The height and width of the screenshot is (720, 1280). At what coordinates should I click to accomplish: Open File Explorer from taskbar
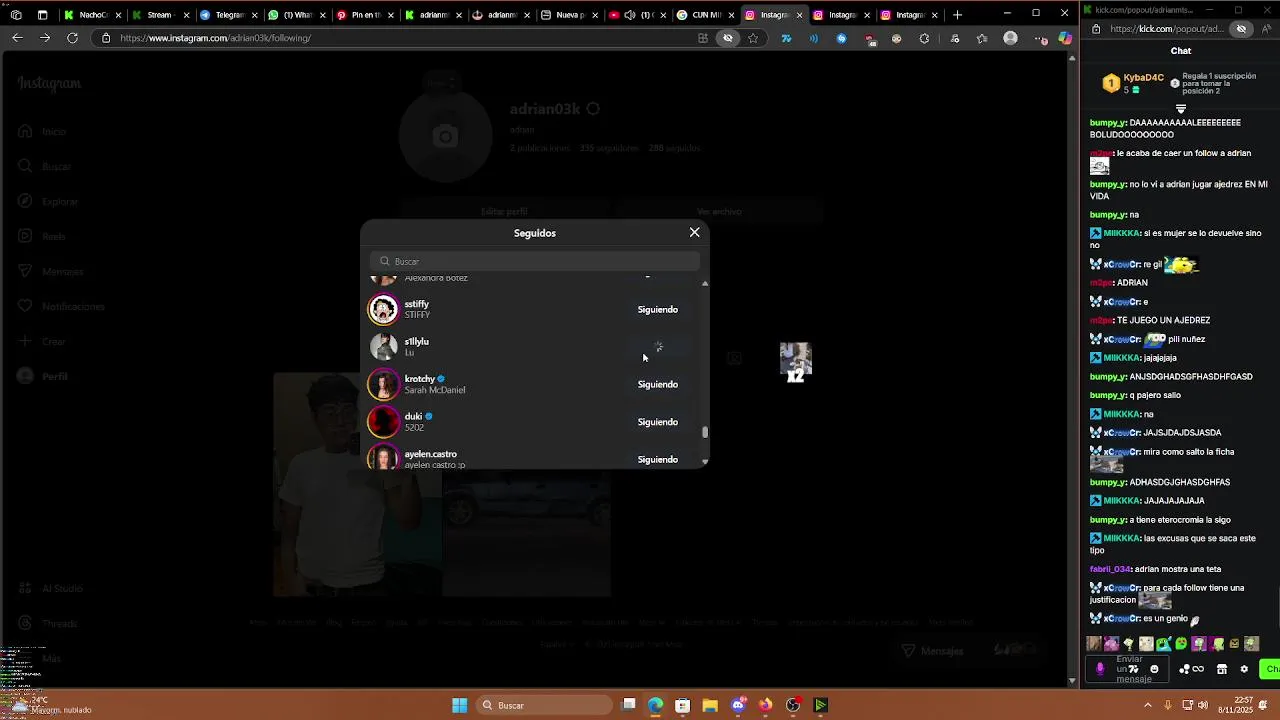pos(710,705)
